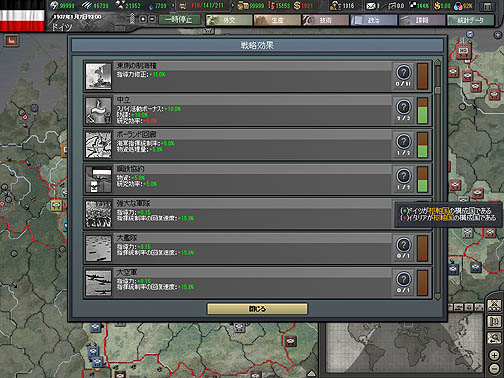Open the 統計データ (Statistics) tab
The height and width of the screenshot is (378, 504).
point(470,20)
